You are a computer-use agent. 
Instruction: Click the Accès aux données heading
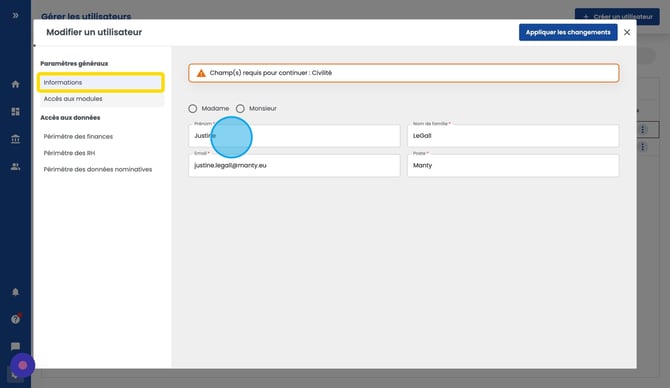(70, 118)
